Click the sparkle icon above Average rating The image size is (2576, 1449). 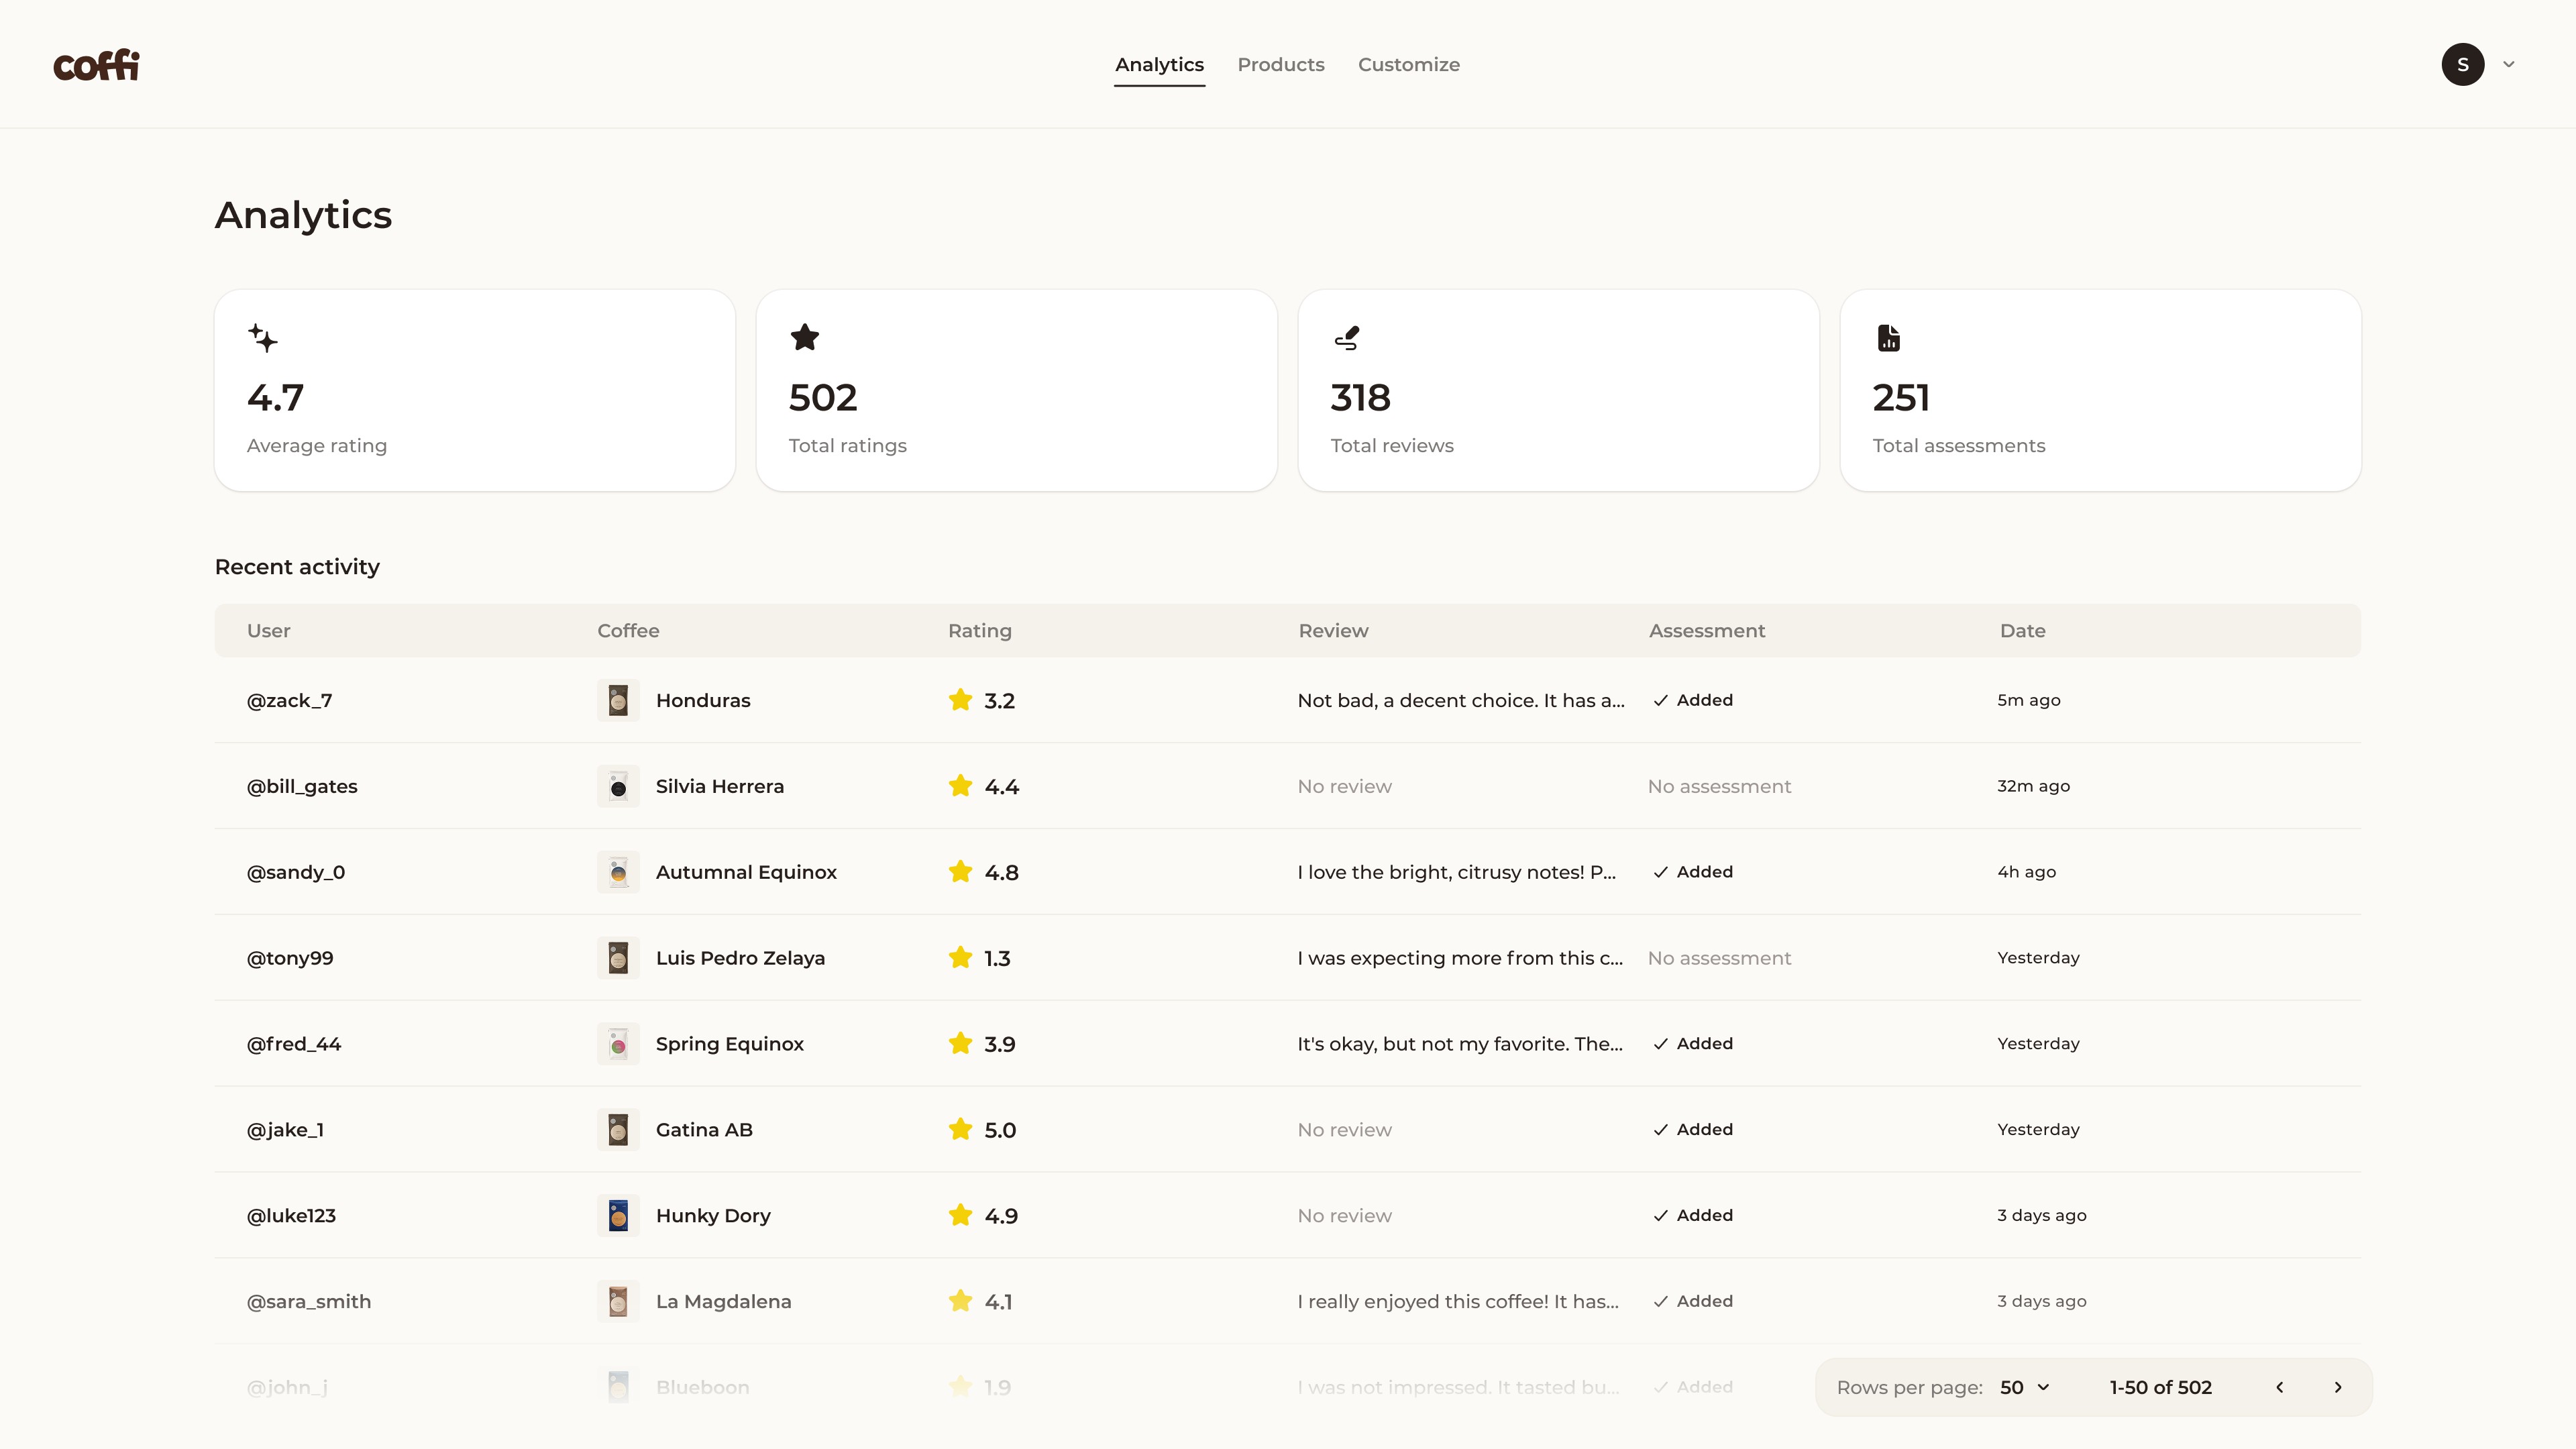pyautogui.click(x=262, y=338)
